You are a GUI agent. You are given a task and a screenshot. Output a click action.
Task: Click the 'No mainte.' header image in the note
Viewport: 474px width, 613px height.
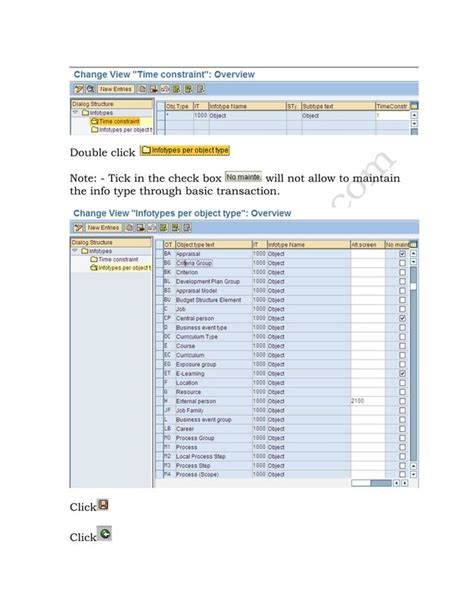[x=243, y=177]
